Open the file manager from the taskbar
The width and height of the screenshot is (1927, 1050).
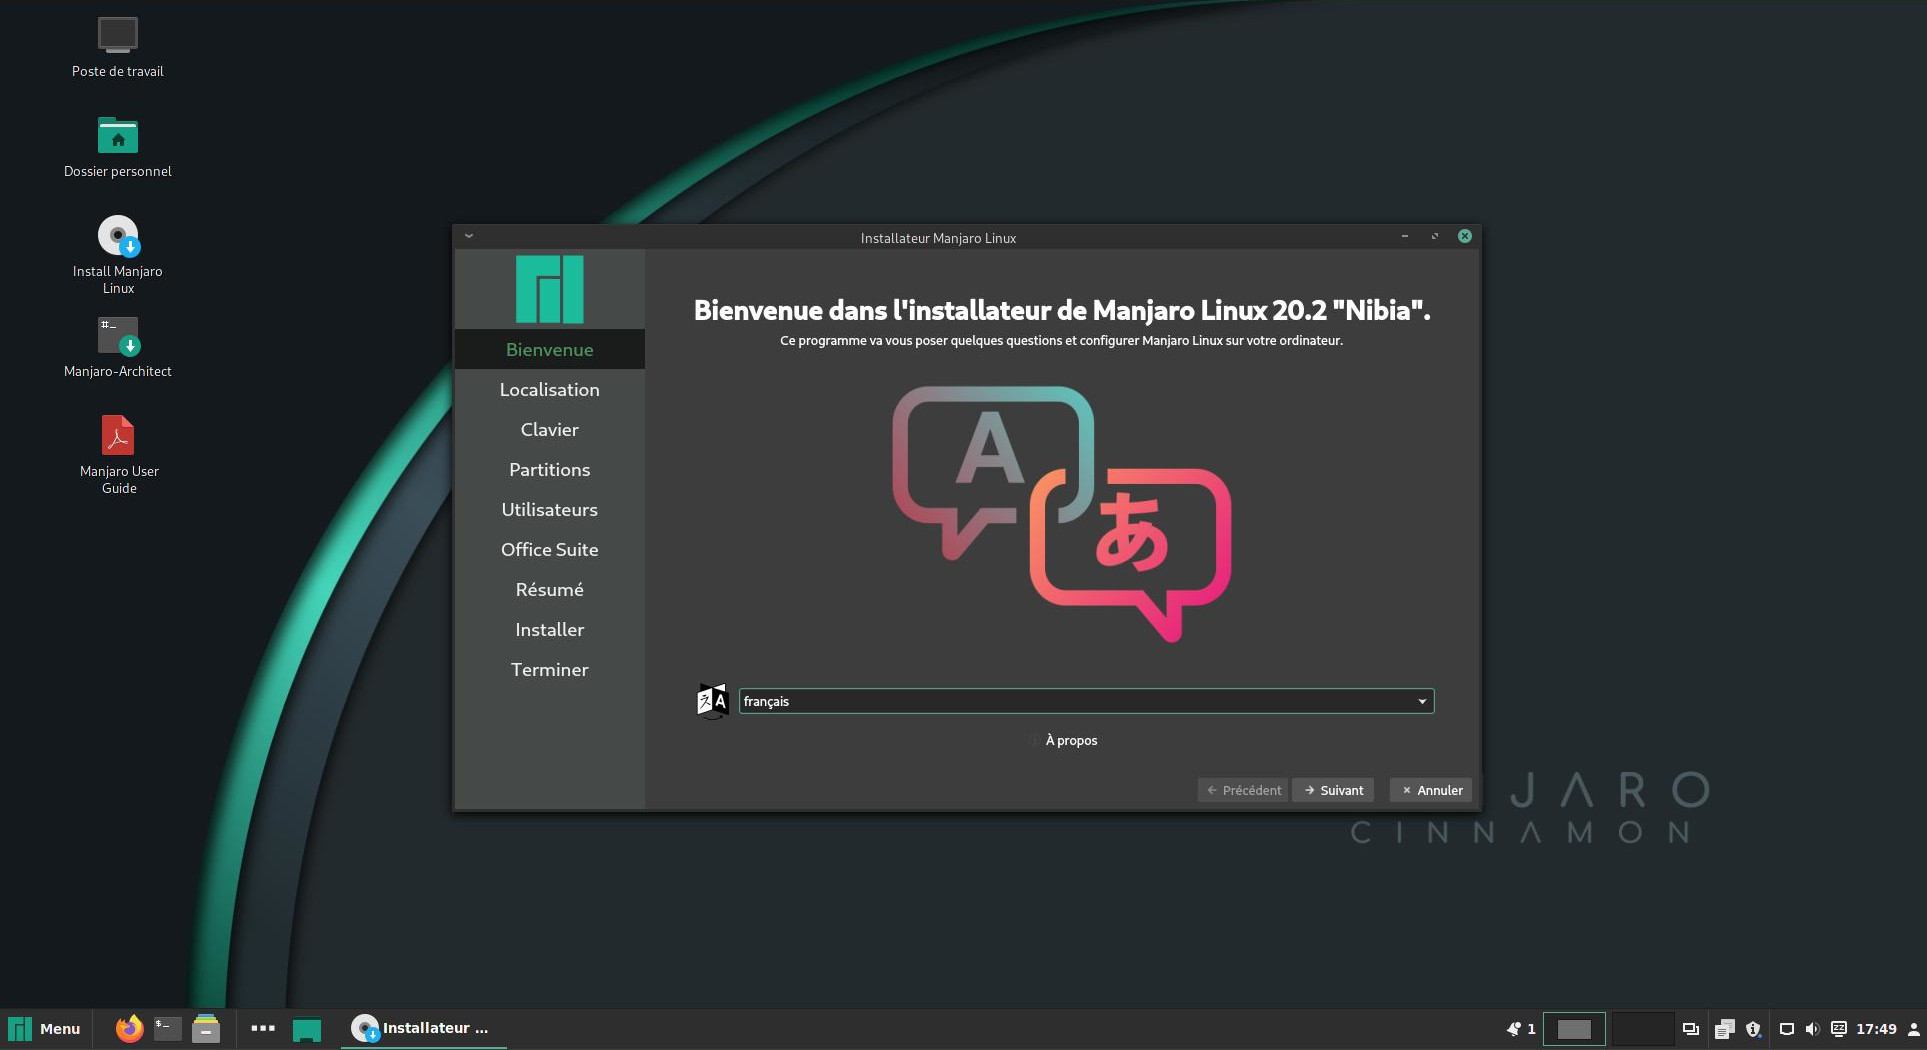pos(206,1028)
